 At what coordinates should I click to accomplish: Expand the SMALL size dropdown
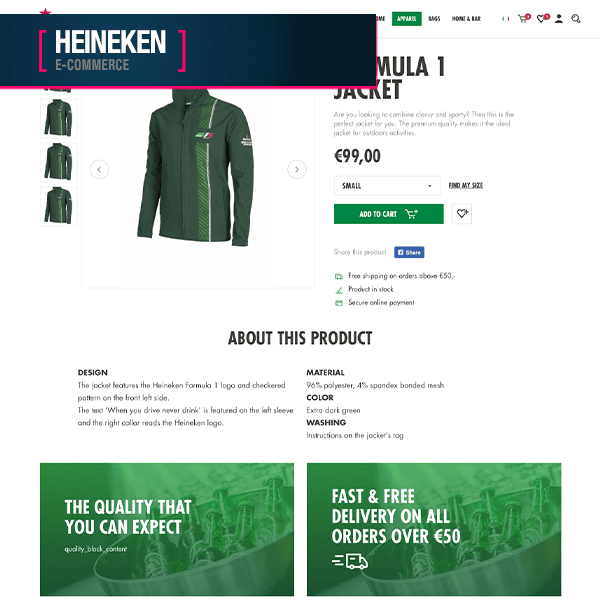387,186
